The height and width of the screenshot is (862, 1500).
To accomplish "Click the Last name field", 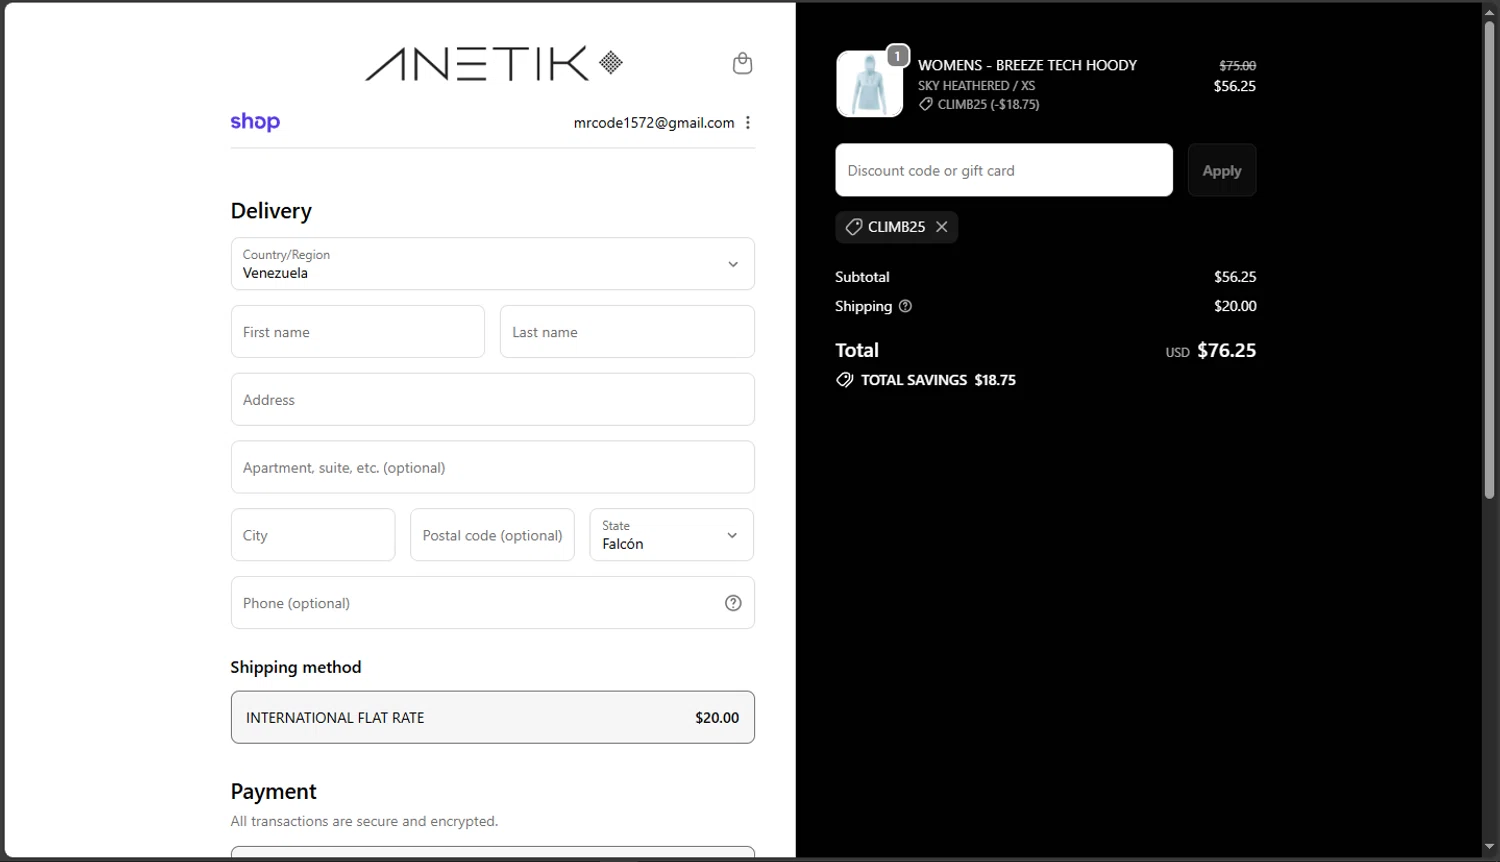I will click(x=627, y=332).
